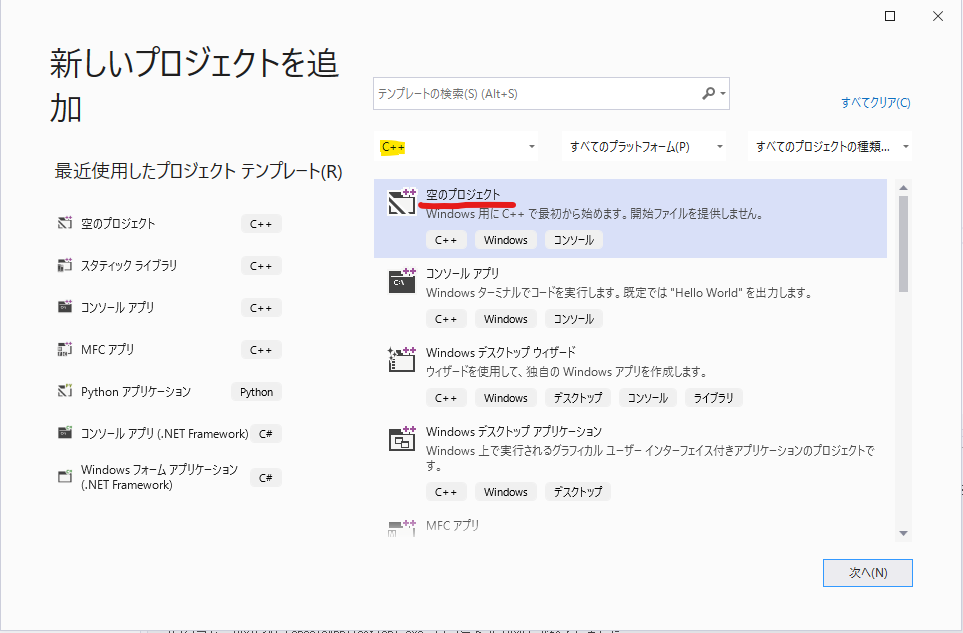Open the すべてのプラットフォーム platform dropdown
Viewport: 963px width, 633px height.
[644, 147]
